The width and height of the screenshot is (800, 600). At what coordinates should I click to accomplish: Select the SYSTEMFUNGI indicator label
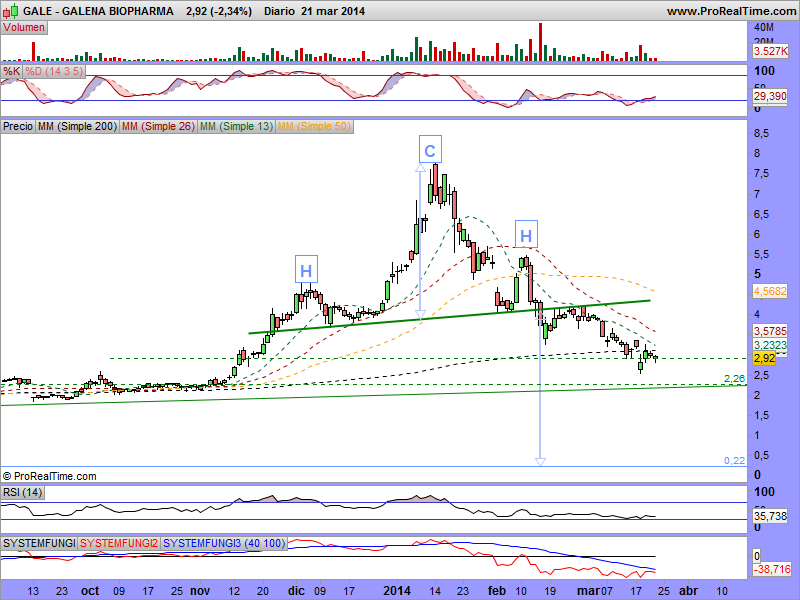pyautogui.click(x=39, y=543)
